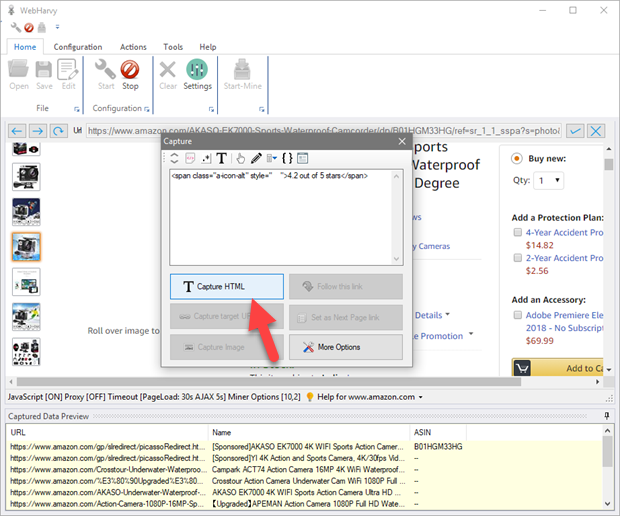Expand the Configuration group dialog launcher
Image resolution: width=620 pixels, height=516 pixels.
(x=147, y=108)
